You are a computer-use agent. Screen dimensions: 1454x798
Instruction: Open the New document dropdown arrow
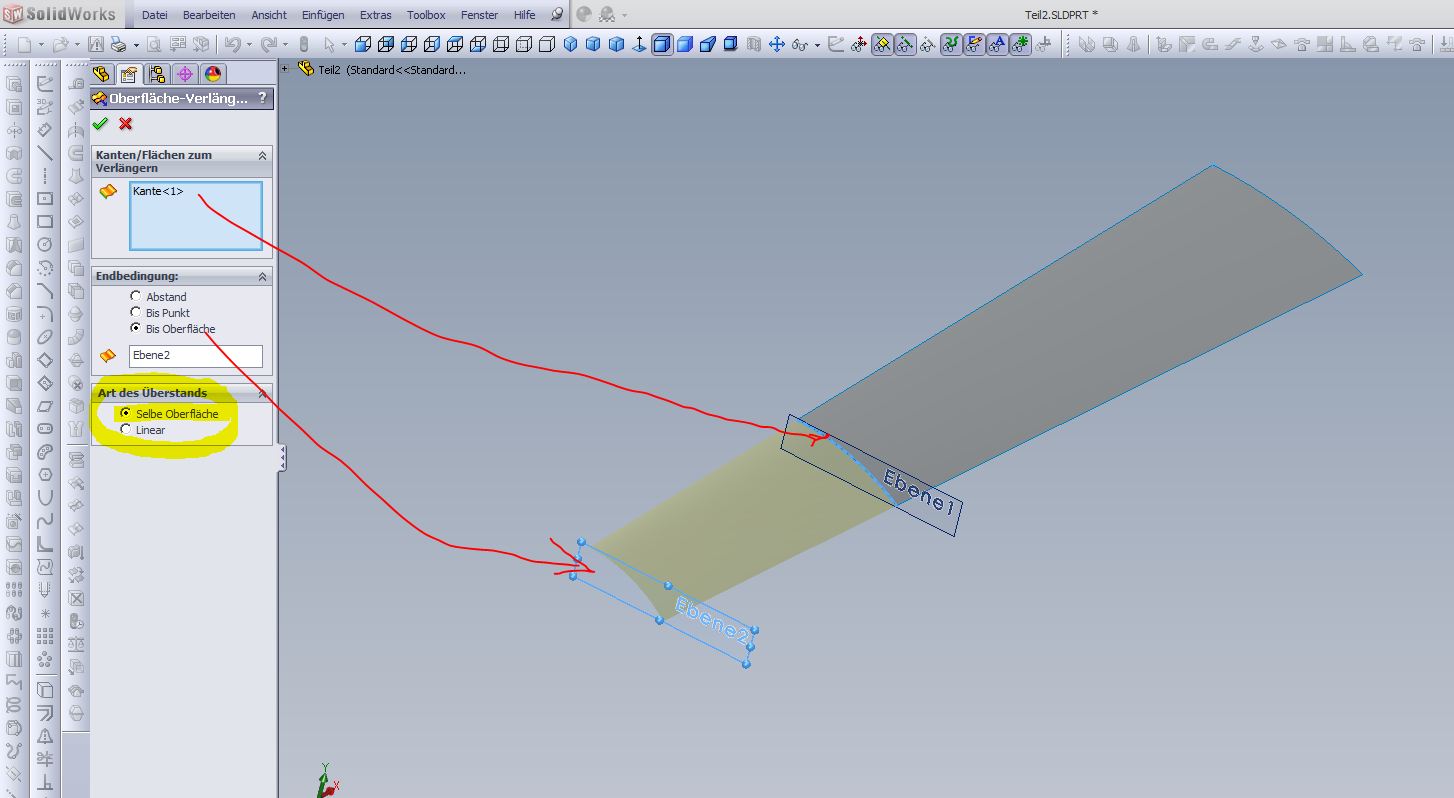pyautogui.click(x=40, y=45)
